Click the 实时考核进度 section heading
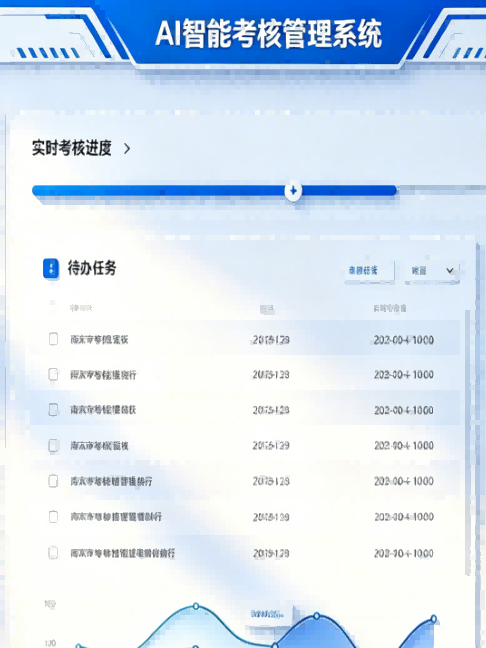This screenshot has height=648, width=486. [72, 148]
